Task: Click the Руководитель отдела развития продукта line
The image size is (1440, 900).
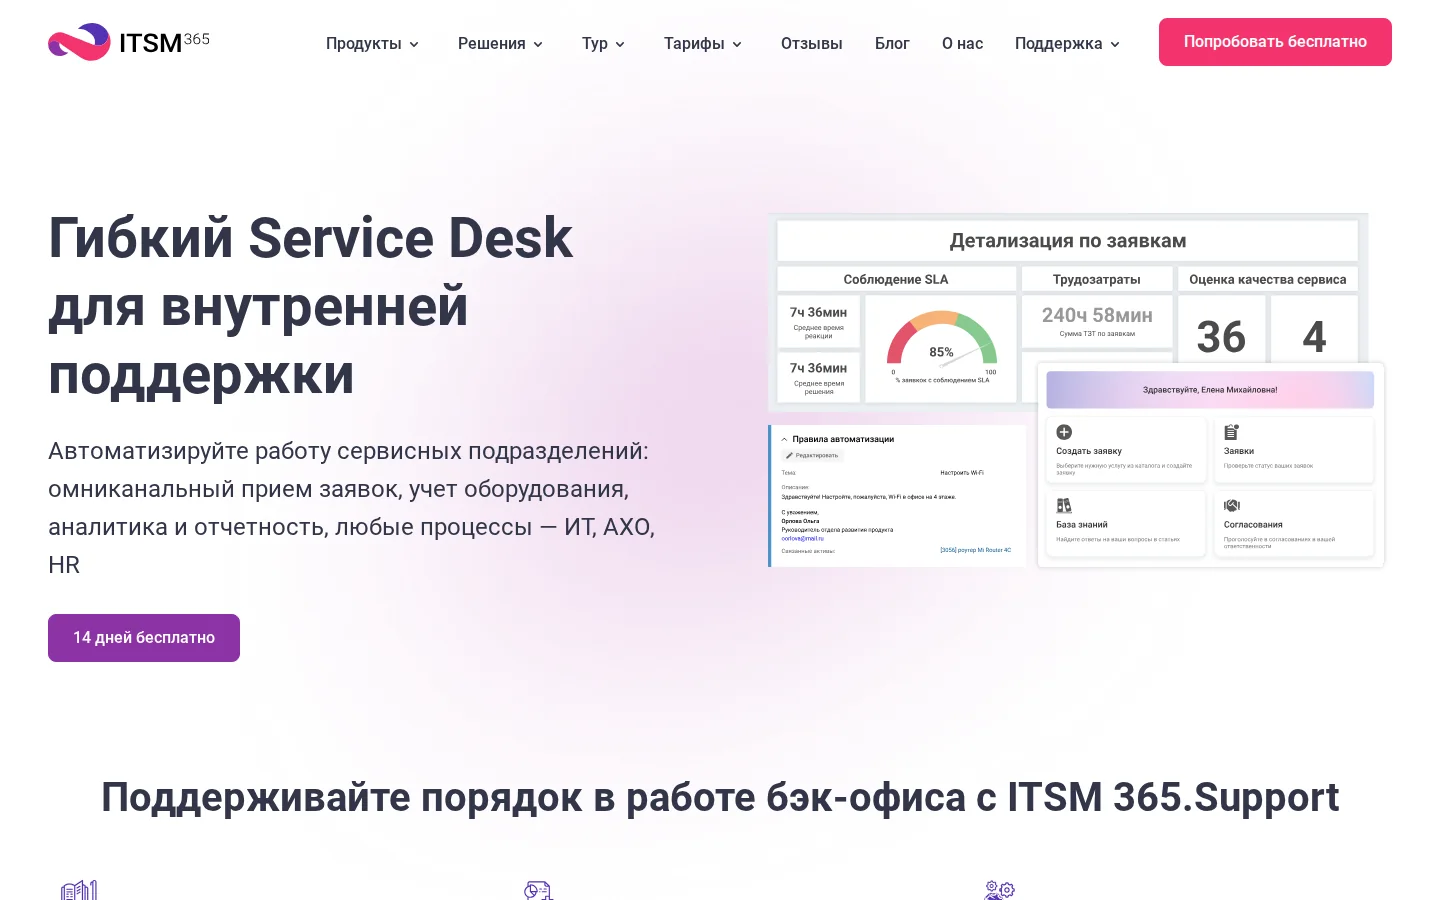Action: click(x=837, y=529)
